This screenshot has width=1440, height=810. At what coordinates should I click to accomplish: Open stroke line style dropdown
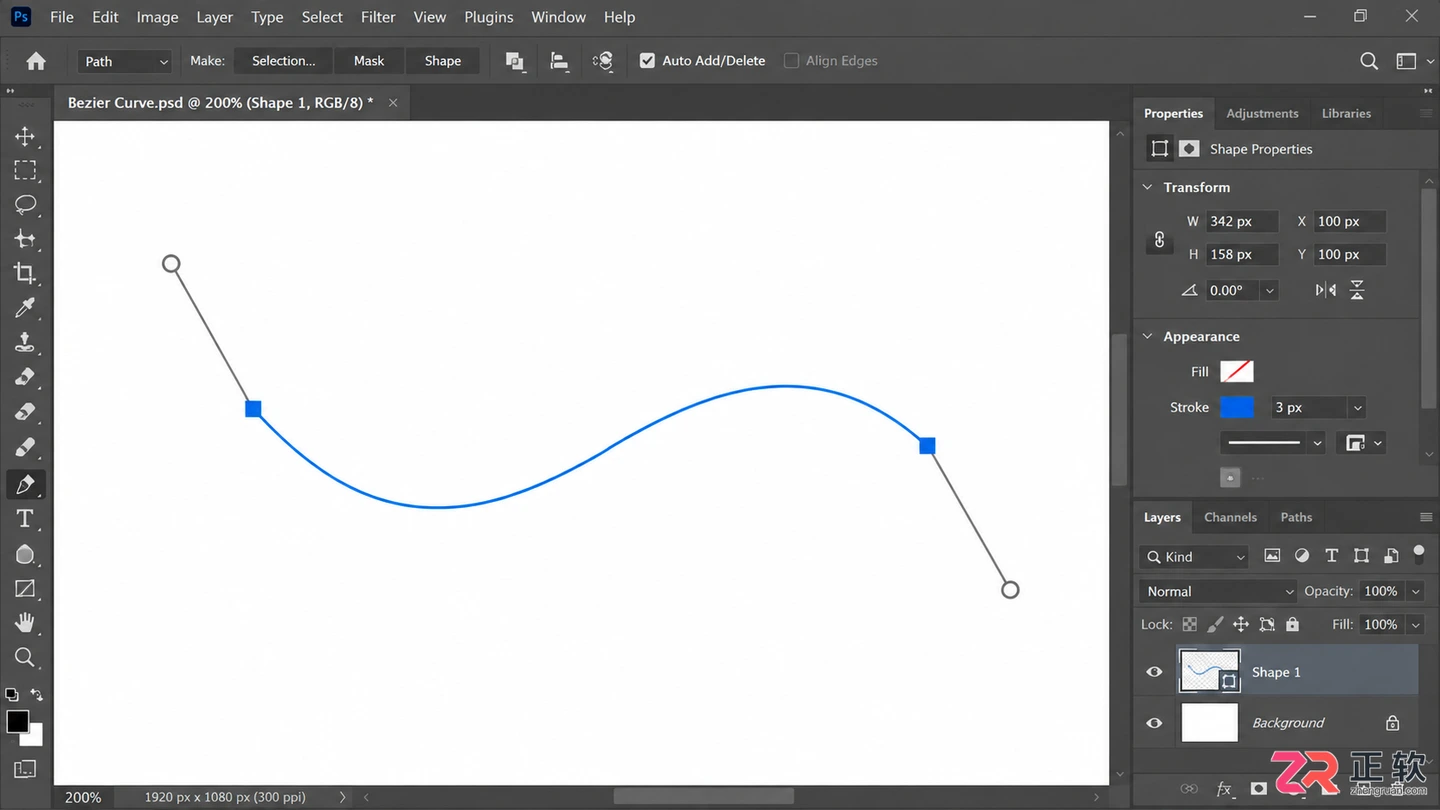[1273, 443]
